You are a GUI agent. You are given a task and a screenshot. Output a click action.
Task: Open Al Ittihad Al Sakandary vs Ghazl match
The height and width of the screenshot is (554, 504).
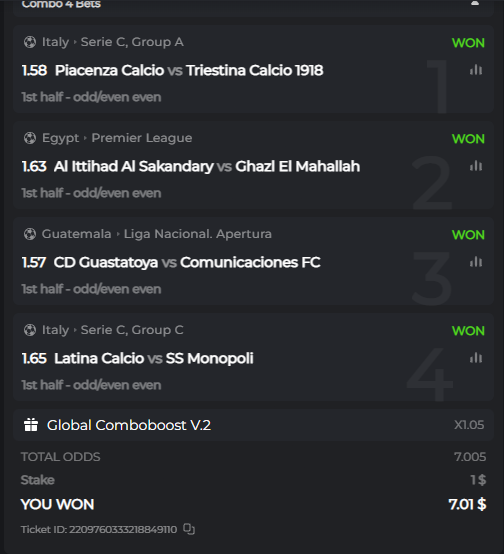tap(207, 166)
